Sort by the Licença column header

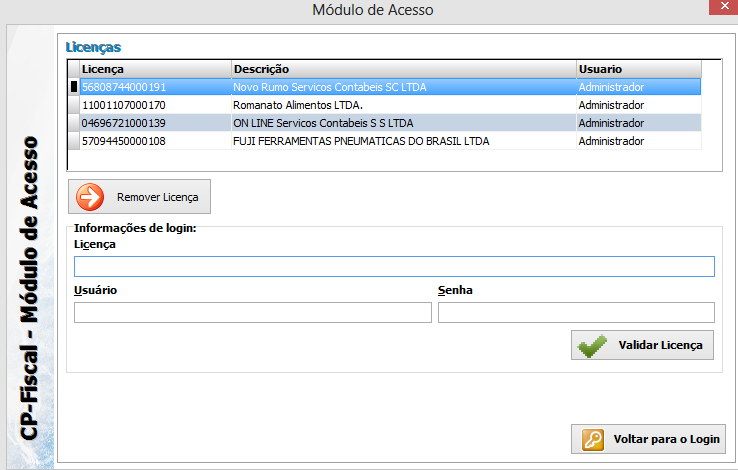coord(155,69)
